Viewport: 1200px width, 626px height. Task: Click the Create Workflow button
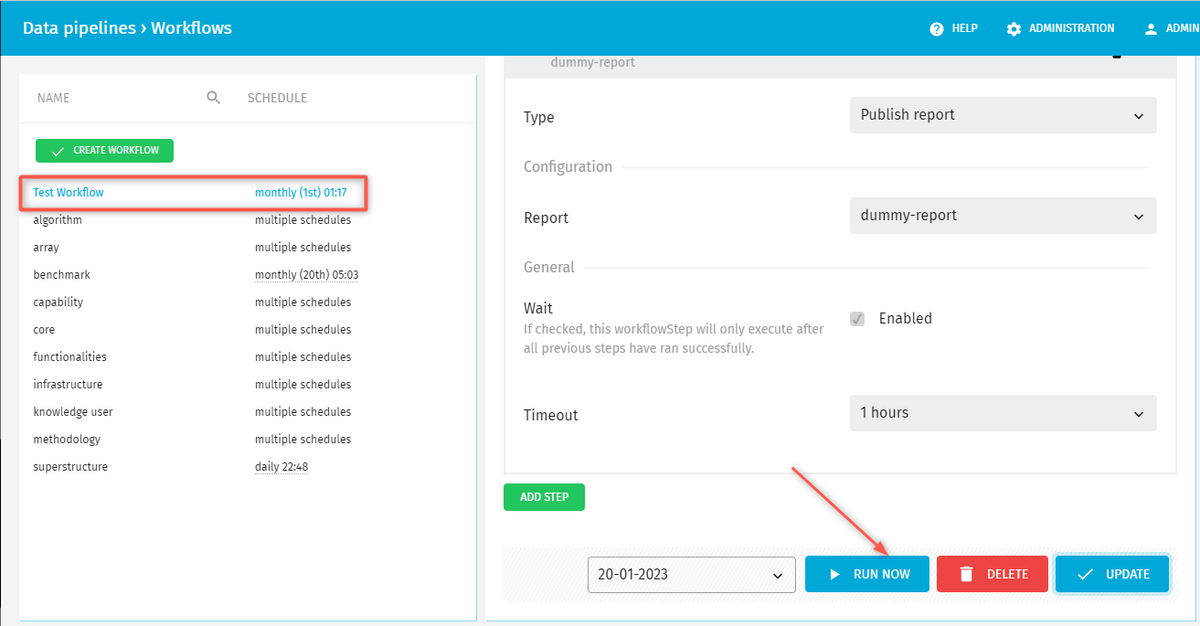105,150
